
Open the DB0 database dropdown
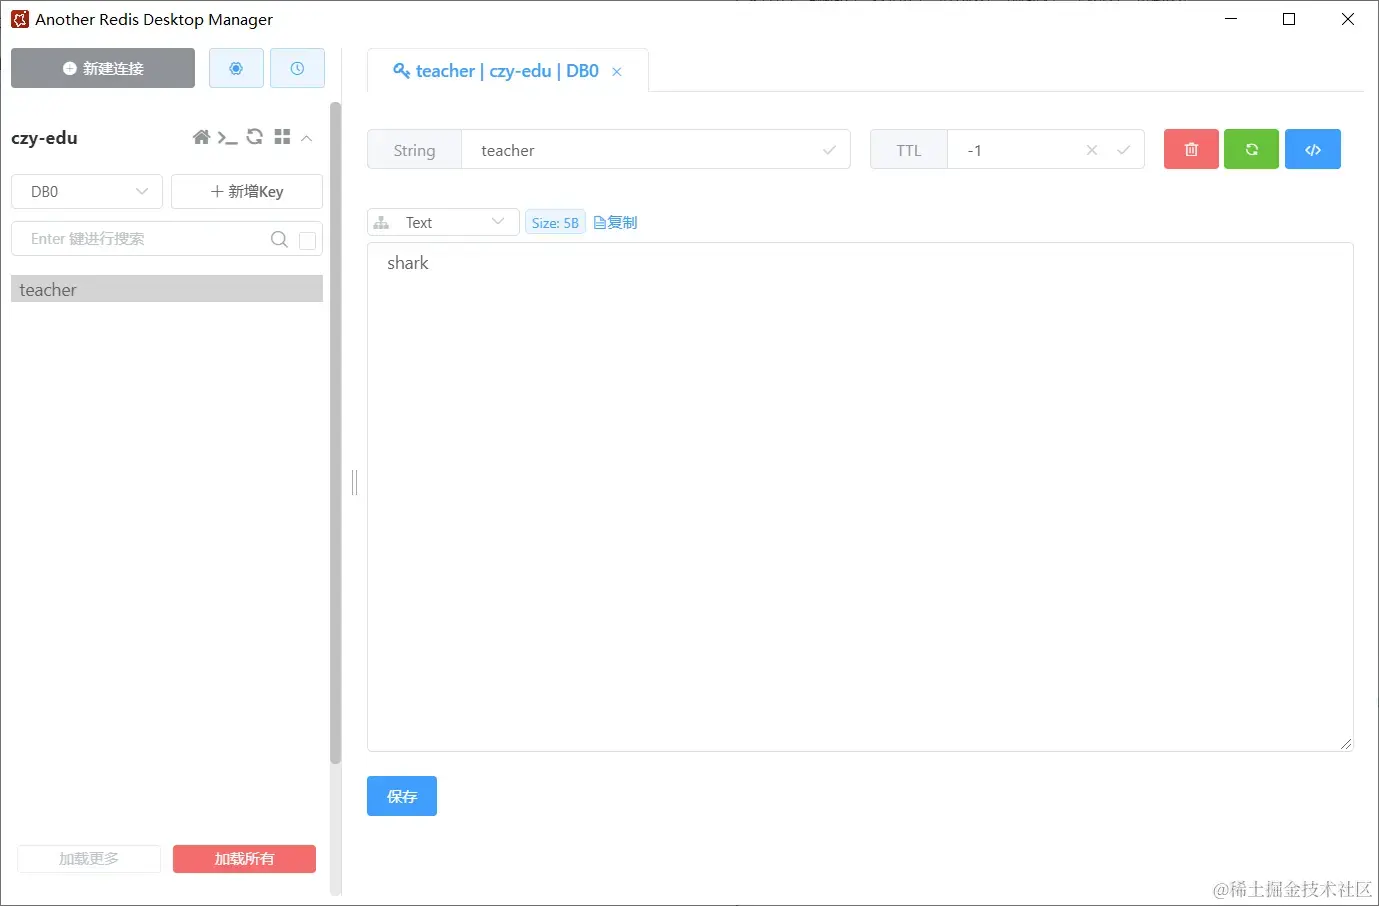(x=87, y=191)
